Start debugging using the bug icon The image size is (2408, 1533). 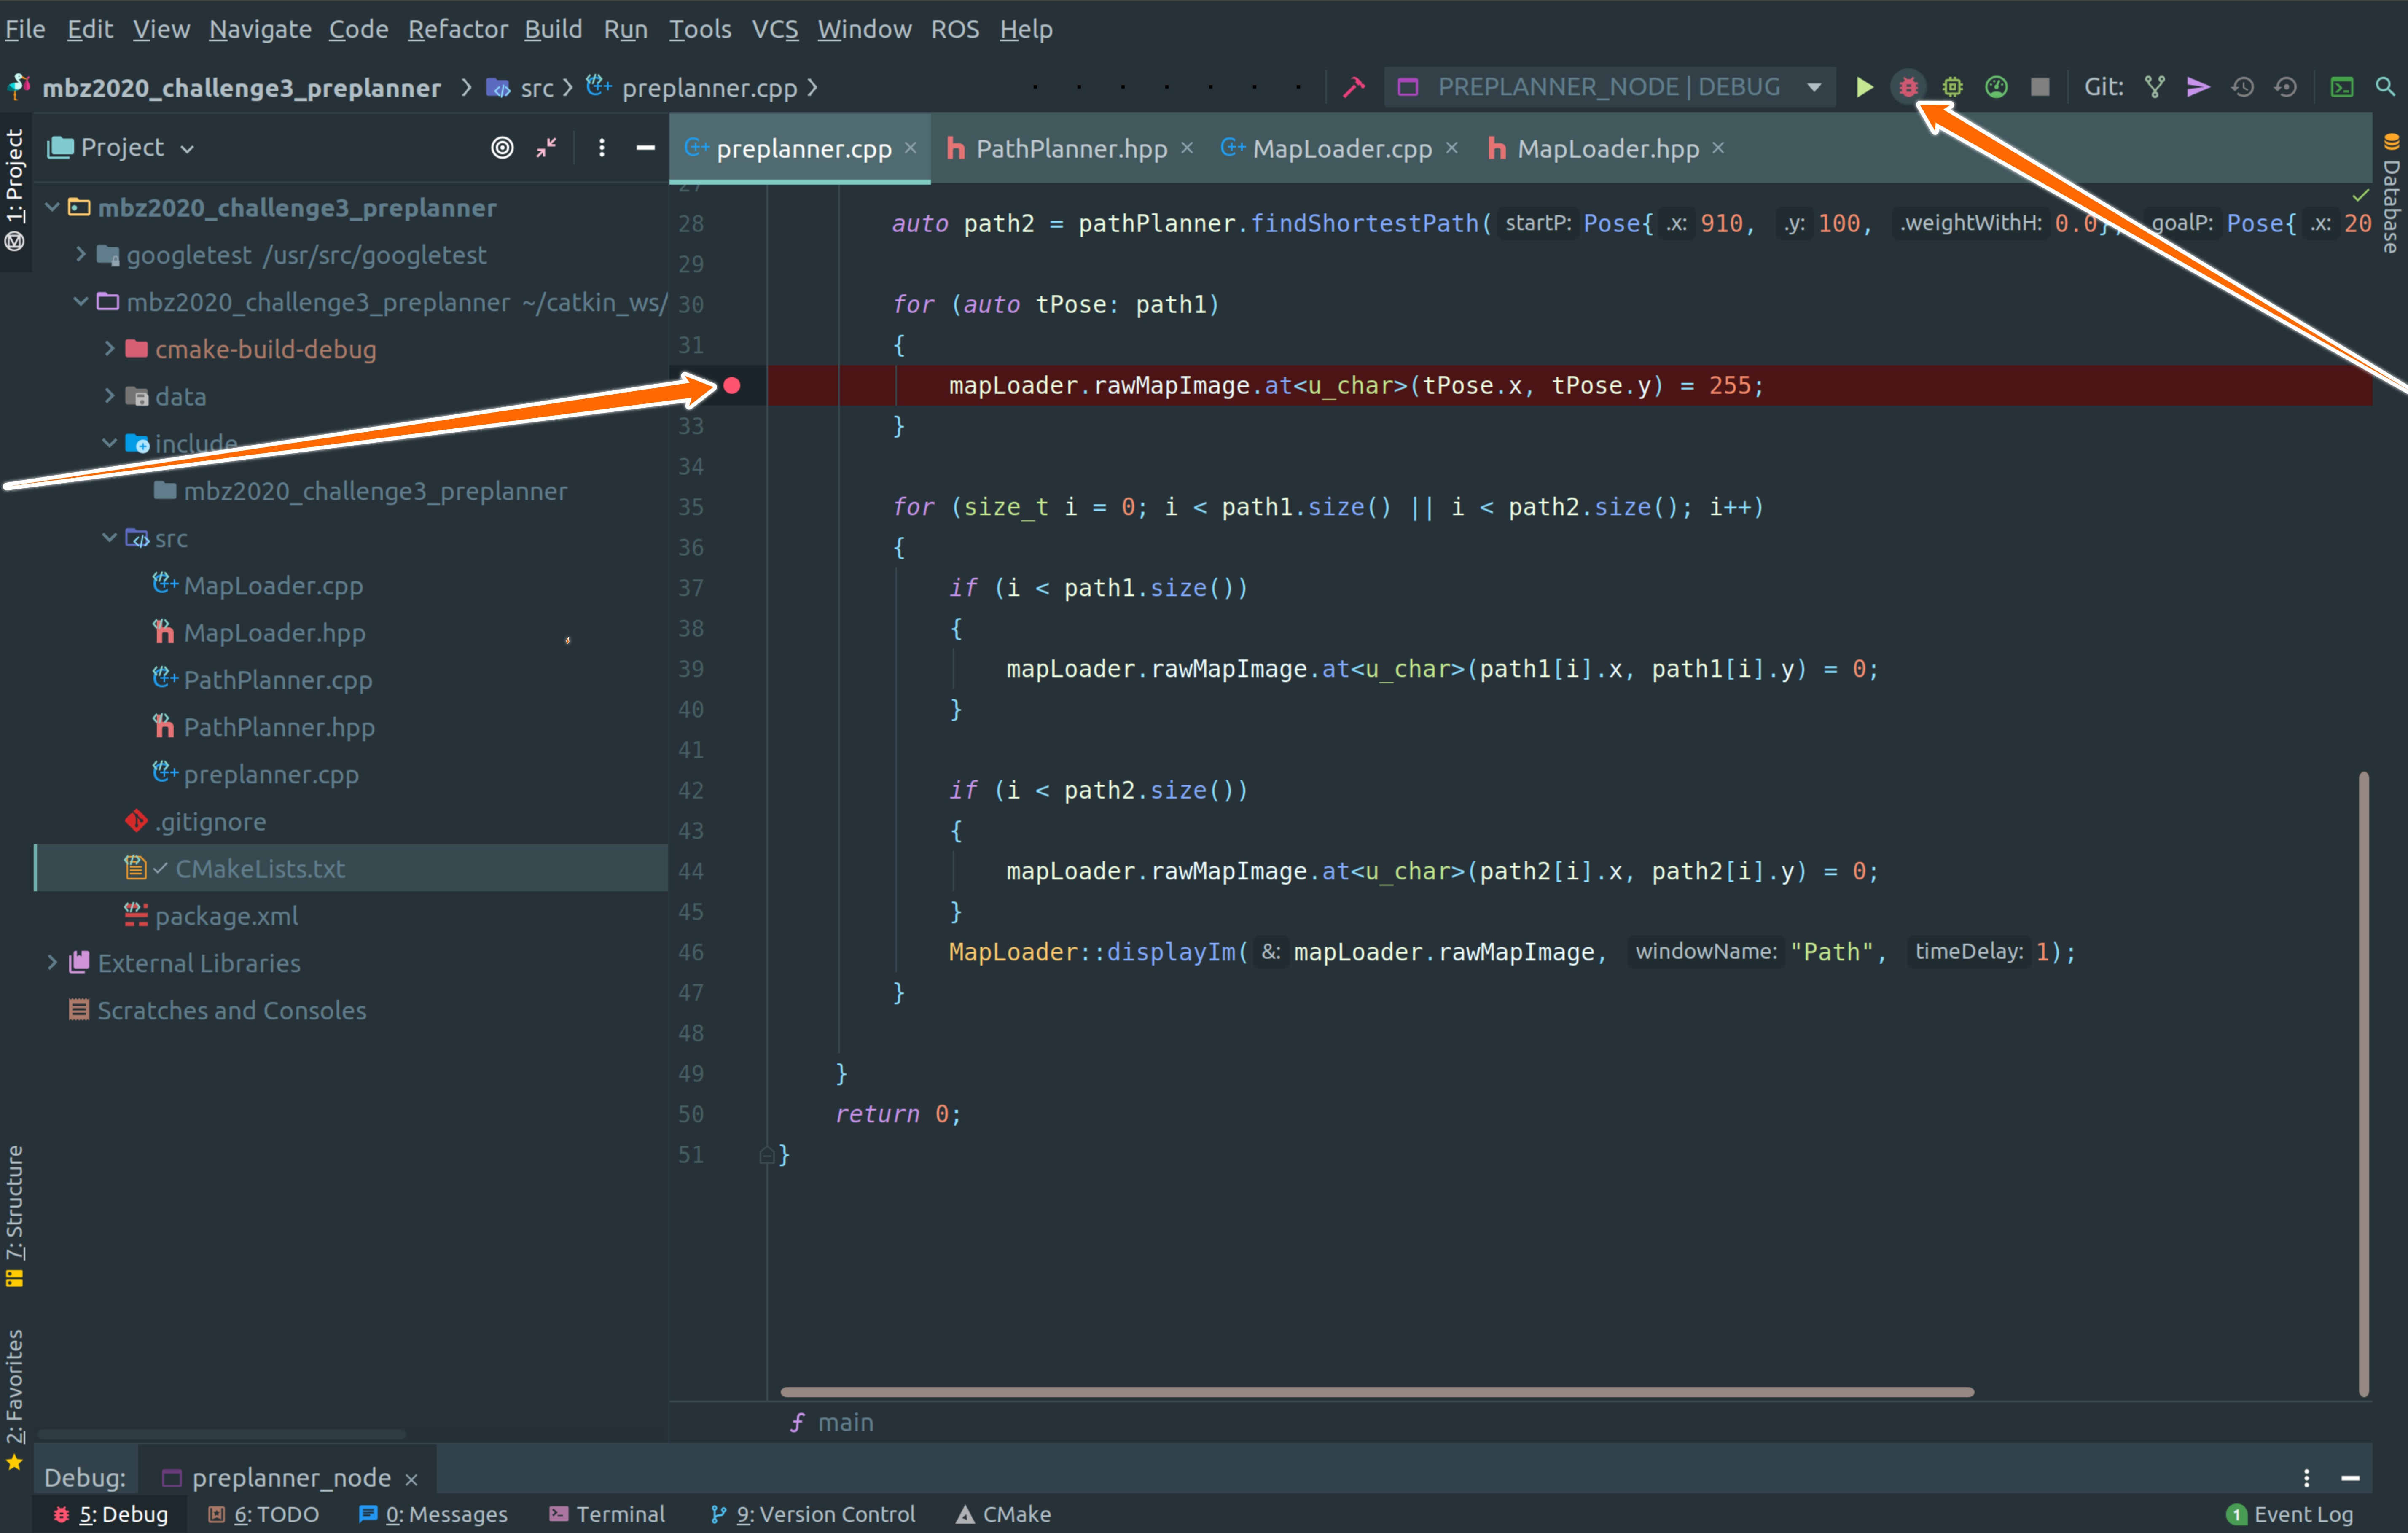(1909, 87)
